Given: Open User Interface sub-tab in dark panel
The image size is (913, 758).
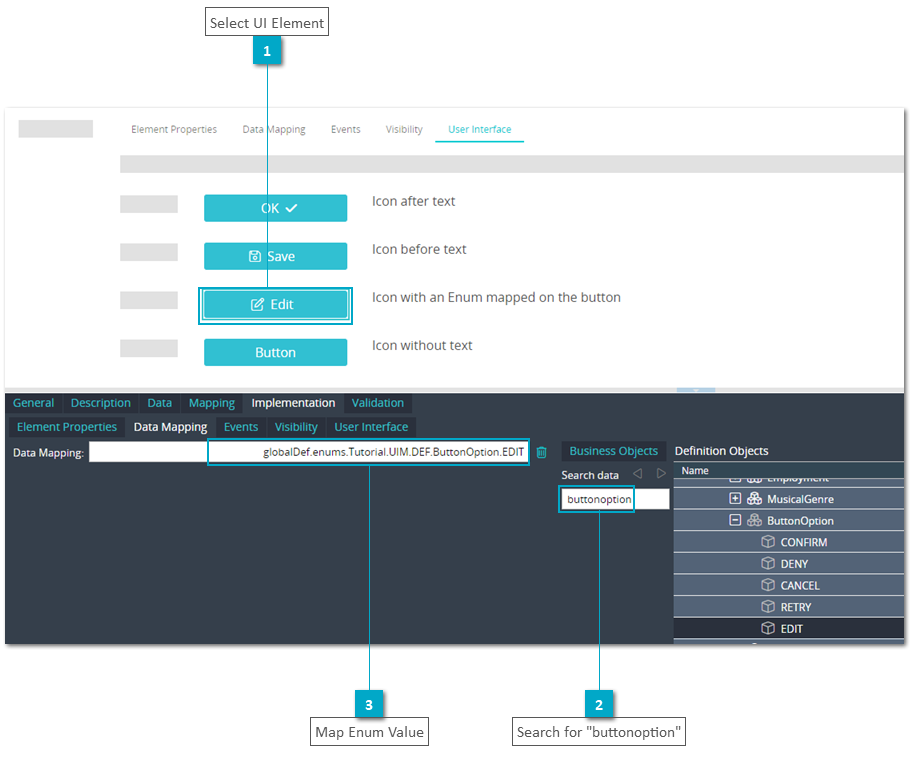Looking at the screenshot, I should click(371, 427).
